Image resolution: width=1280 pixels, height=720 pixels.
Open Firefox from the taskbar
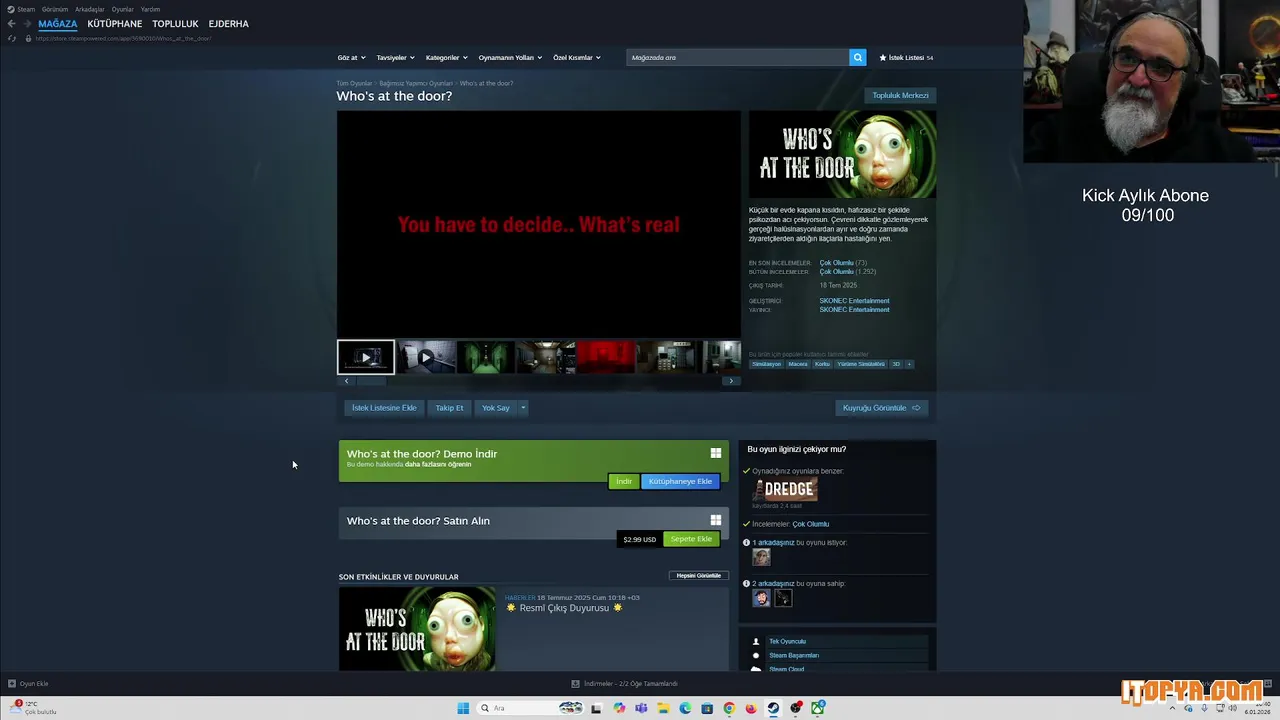click(x=751, y=708)
